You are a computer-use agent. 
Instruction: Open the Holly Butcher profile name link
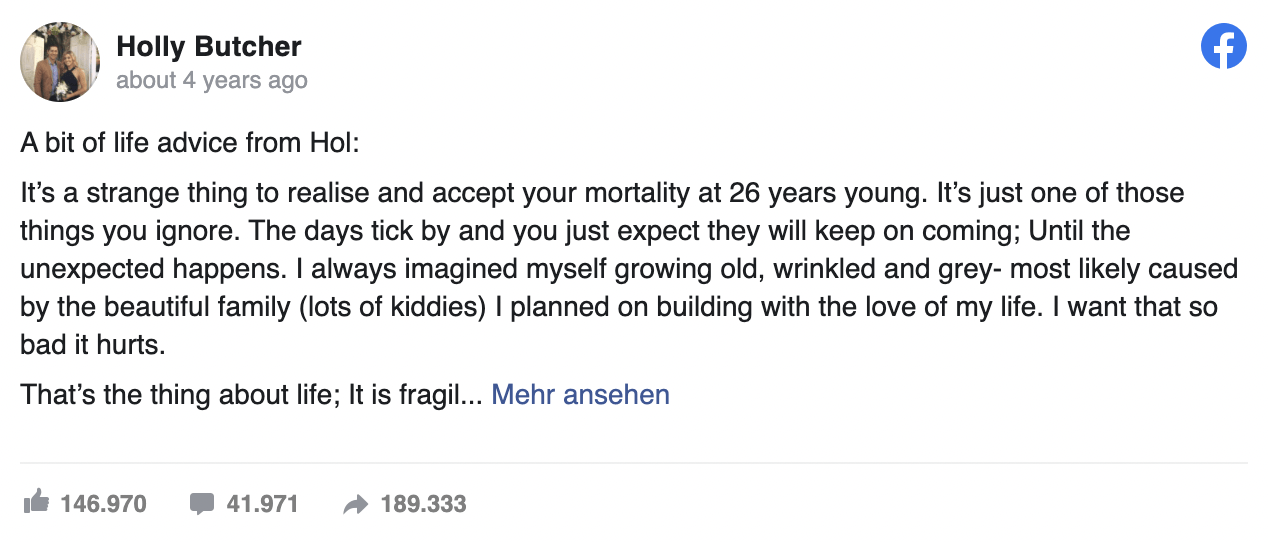click(x=209, y=46)
